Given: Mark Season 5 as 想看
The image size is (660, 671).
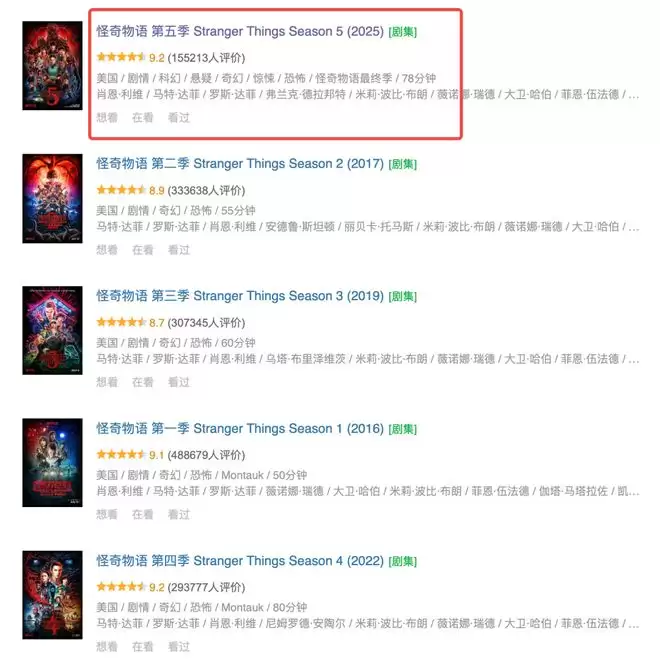Looking at the screenshot, I should pos(107,117).
